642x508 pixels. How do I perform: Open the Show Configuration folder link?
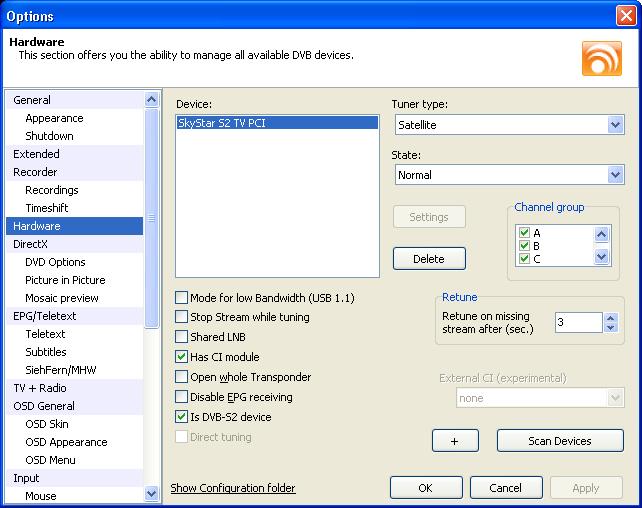coord(233,488)
